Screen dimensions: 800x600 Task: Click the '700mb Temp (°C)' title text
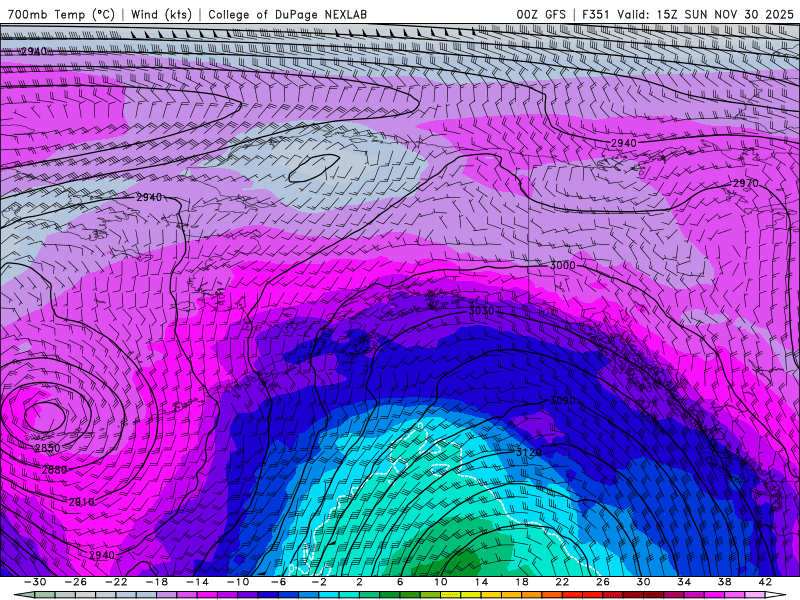61,14
